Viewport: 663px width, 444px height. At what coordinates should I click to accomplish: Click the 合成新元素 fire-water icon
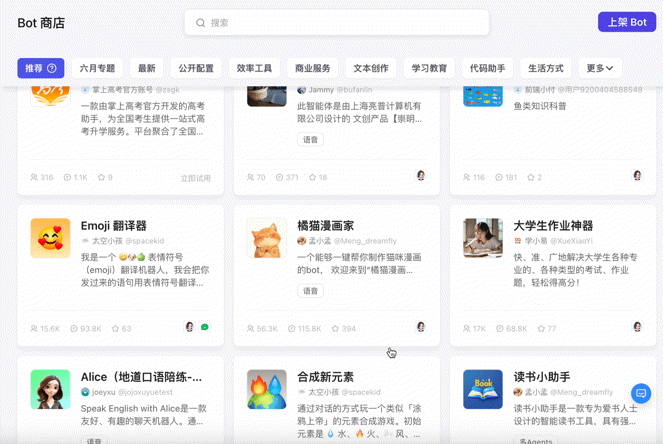pos(267,389)
